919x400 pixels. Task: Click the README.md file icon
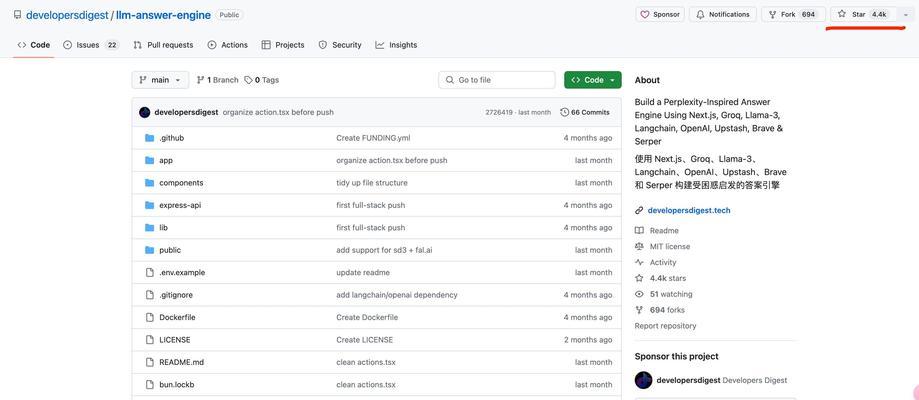(x=149, y=362)
